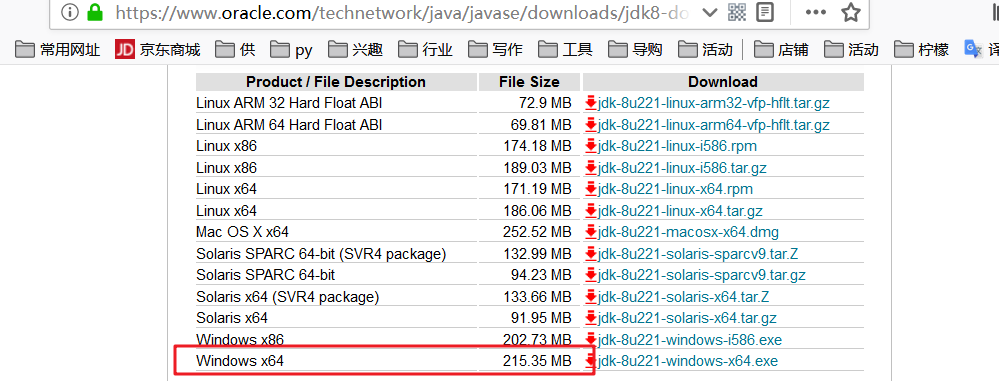999x381 pixels.
Task: Open the 兴趣 bookmarks folder
Action: 356,50
